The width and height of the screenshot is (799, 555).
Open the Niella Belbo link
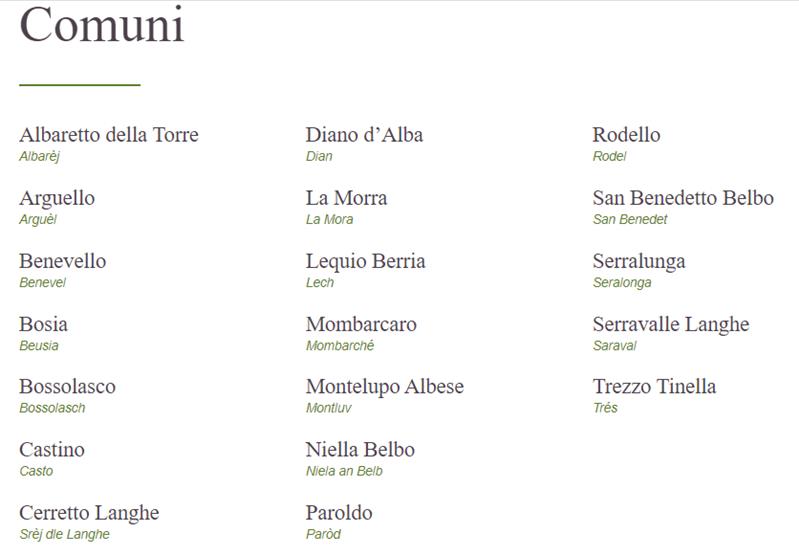click(360, 450)
